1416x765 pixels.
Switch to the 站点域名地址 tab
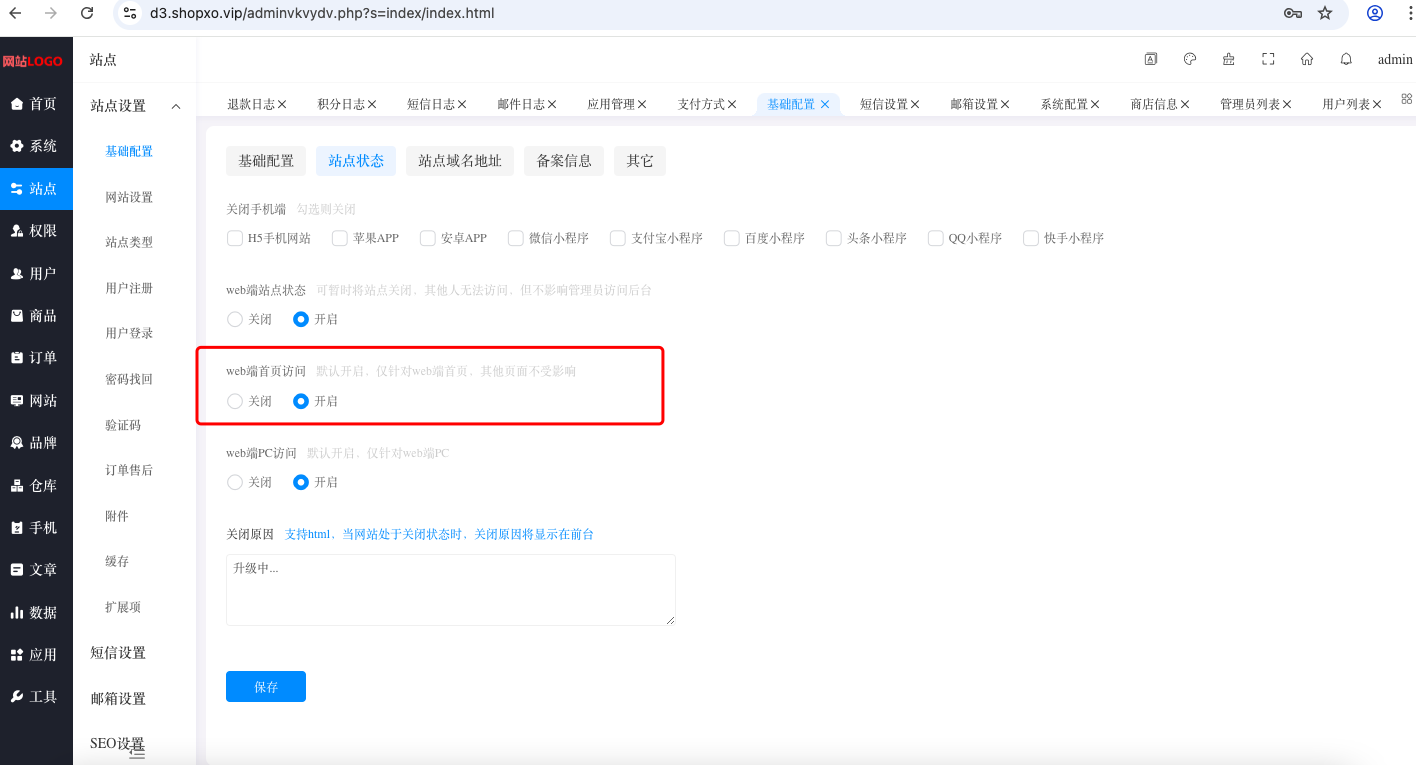pos(460,161)
